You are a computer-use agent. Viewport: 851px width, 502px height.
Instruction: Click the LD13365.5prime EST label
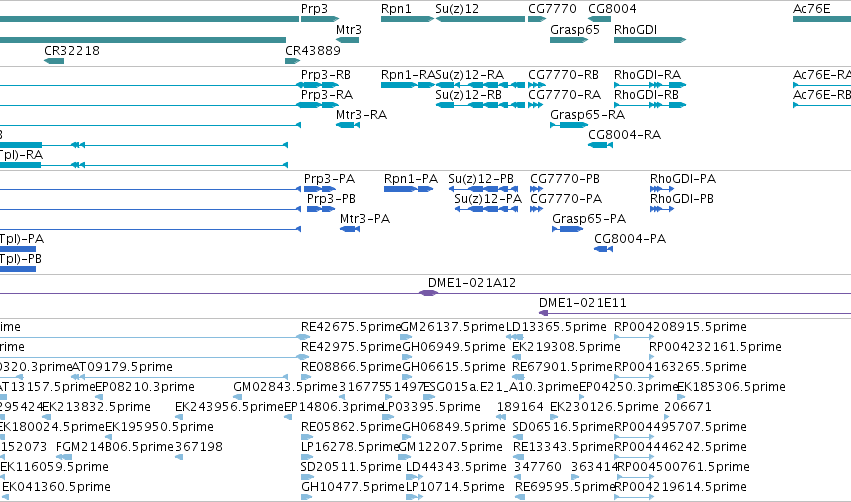(556, 327)
